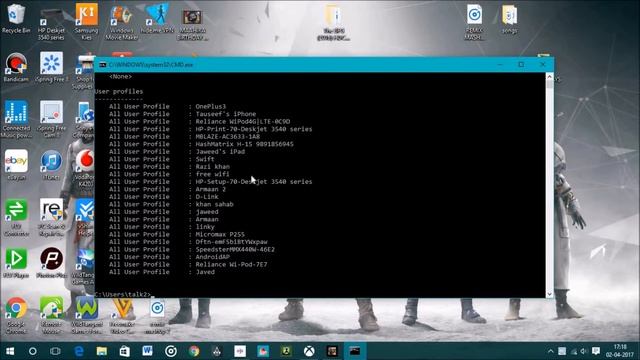Open Cortana search circle on taskbar
The height and width of the screenshot is (360, 640).
[33, 351]
